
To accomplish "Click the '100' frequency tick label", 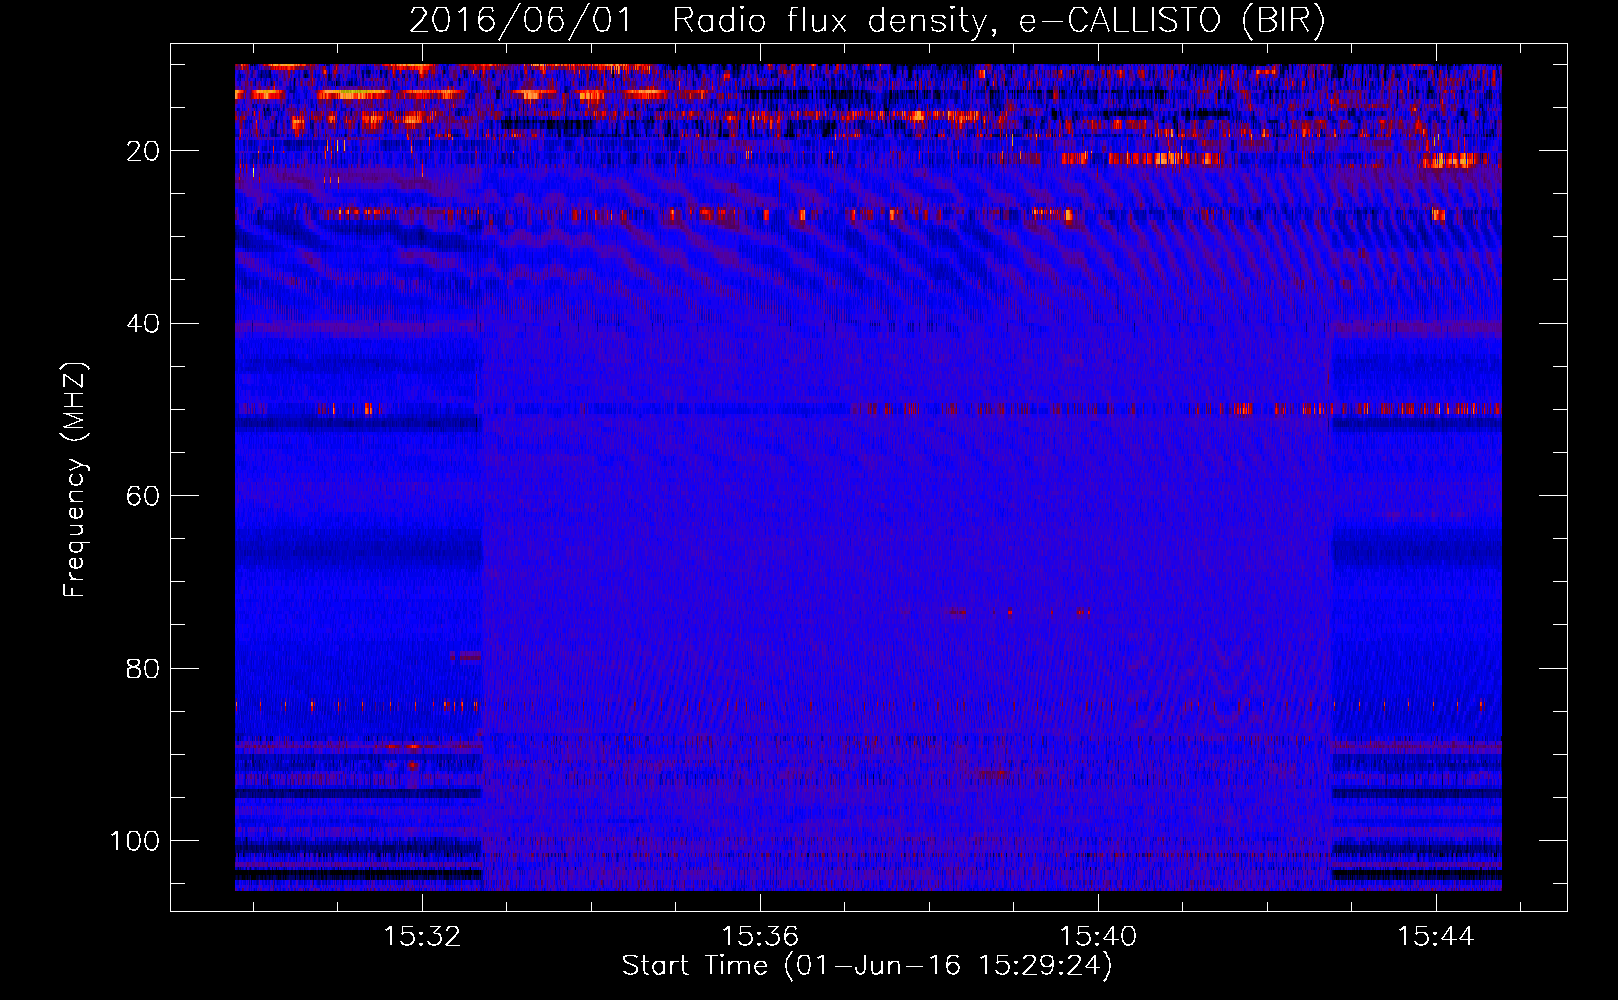I will click(x=135, y=841).
